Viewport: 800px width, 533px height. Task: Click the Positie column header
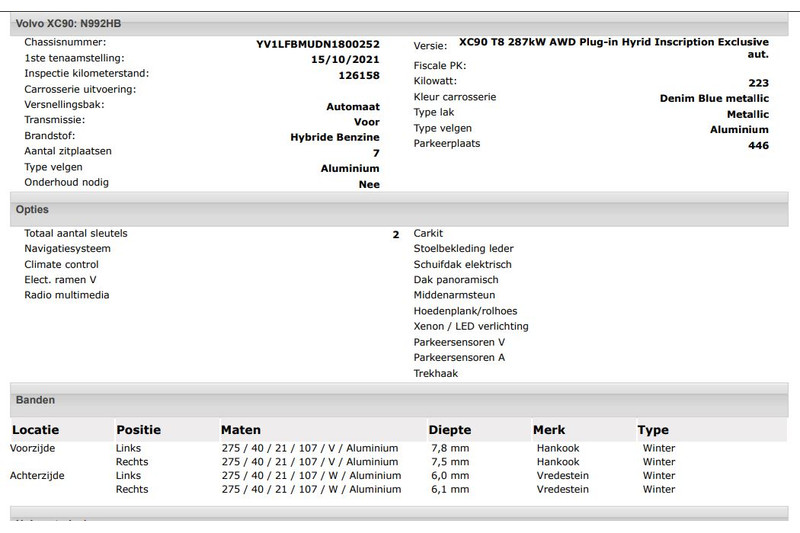tap(138, 430)
